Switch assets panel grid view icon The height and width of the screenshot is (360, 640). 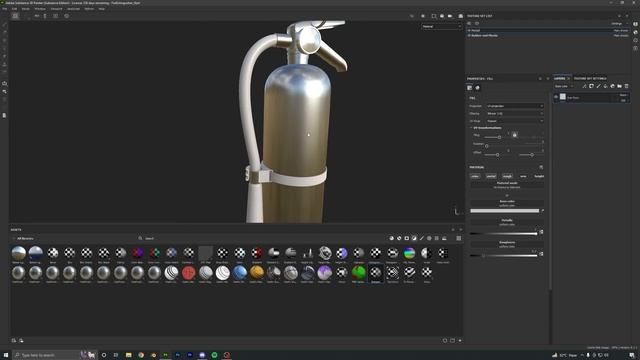459,238
